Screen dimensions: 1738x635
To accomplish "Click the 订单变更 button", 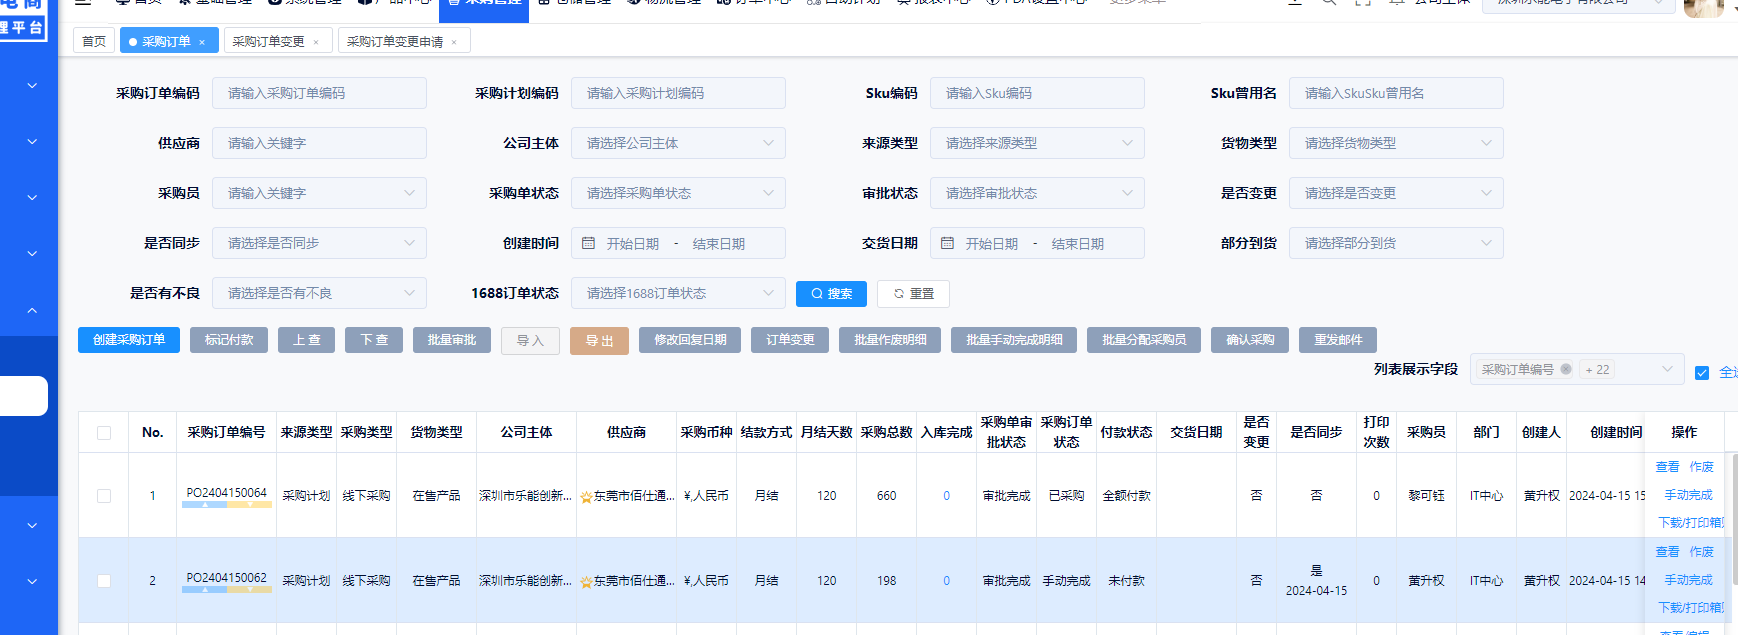I will (790, 340).
